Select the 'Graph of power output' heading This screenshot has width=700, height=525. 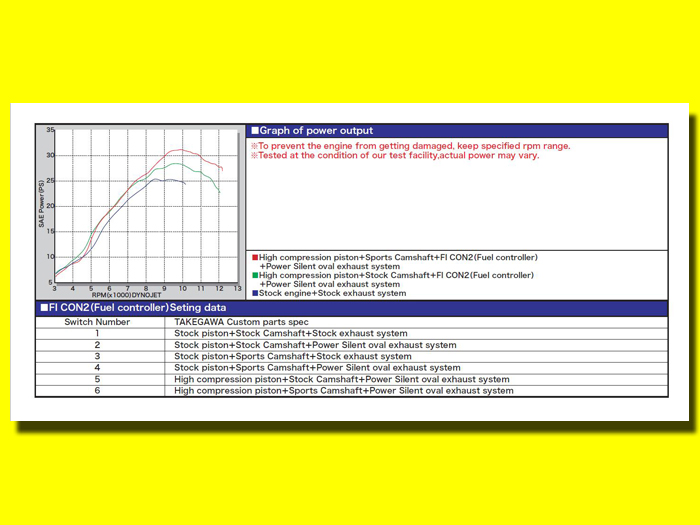(312, 131)
